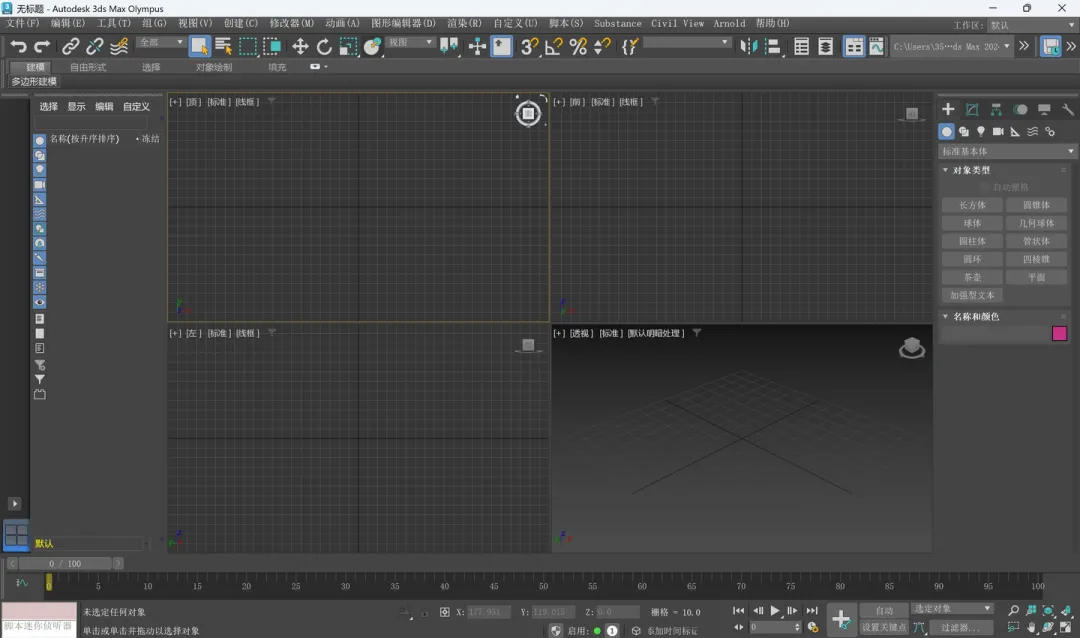Click the 长方体 box primitive button
The height and width of the screenshot is (638, 1080).
coord(972,205)
